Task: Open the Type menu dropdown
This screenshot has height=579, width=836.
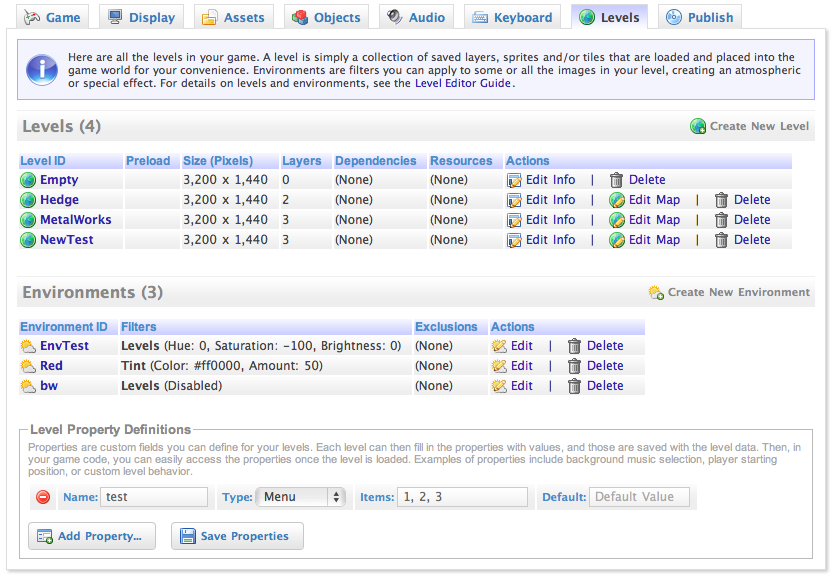Action: tap(301, 497)
